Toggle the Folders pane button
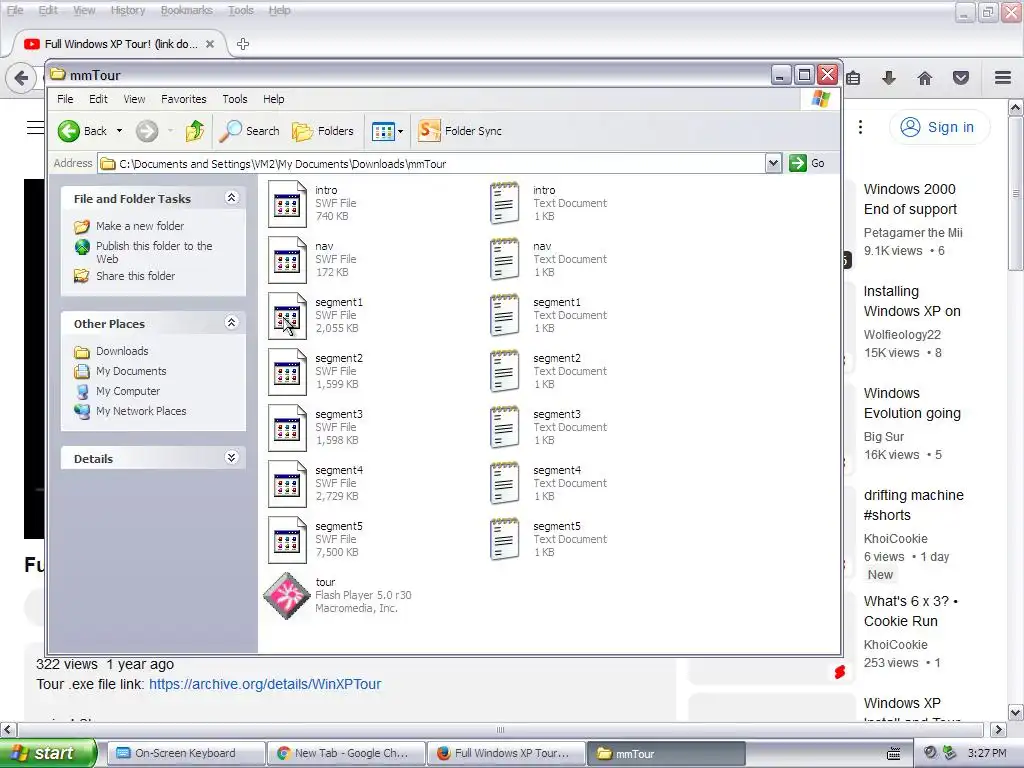The width and height of the screenshot is (1024, 768). (x=323, y=131)
